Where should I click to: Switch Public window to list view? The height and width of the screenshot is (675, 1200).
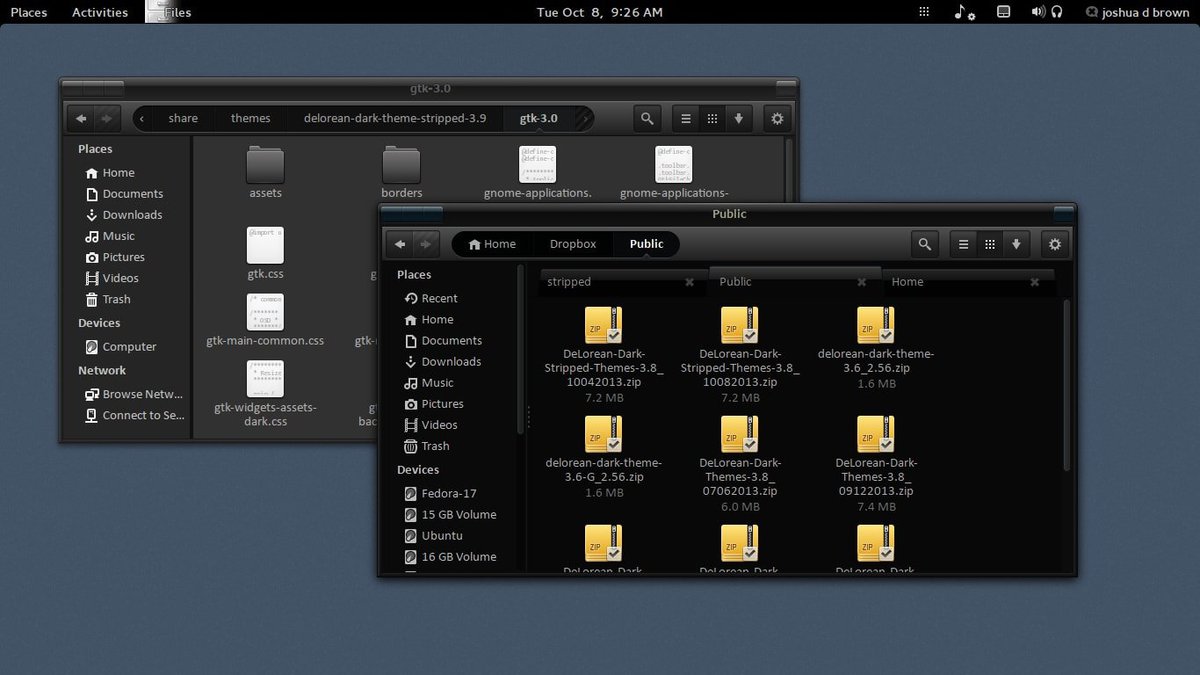click(x=963, y=244)
